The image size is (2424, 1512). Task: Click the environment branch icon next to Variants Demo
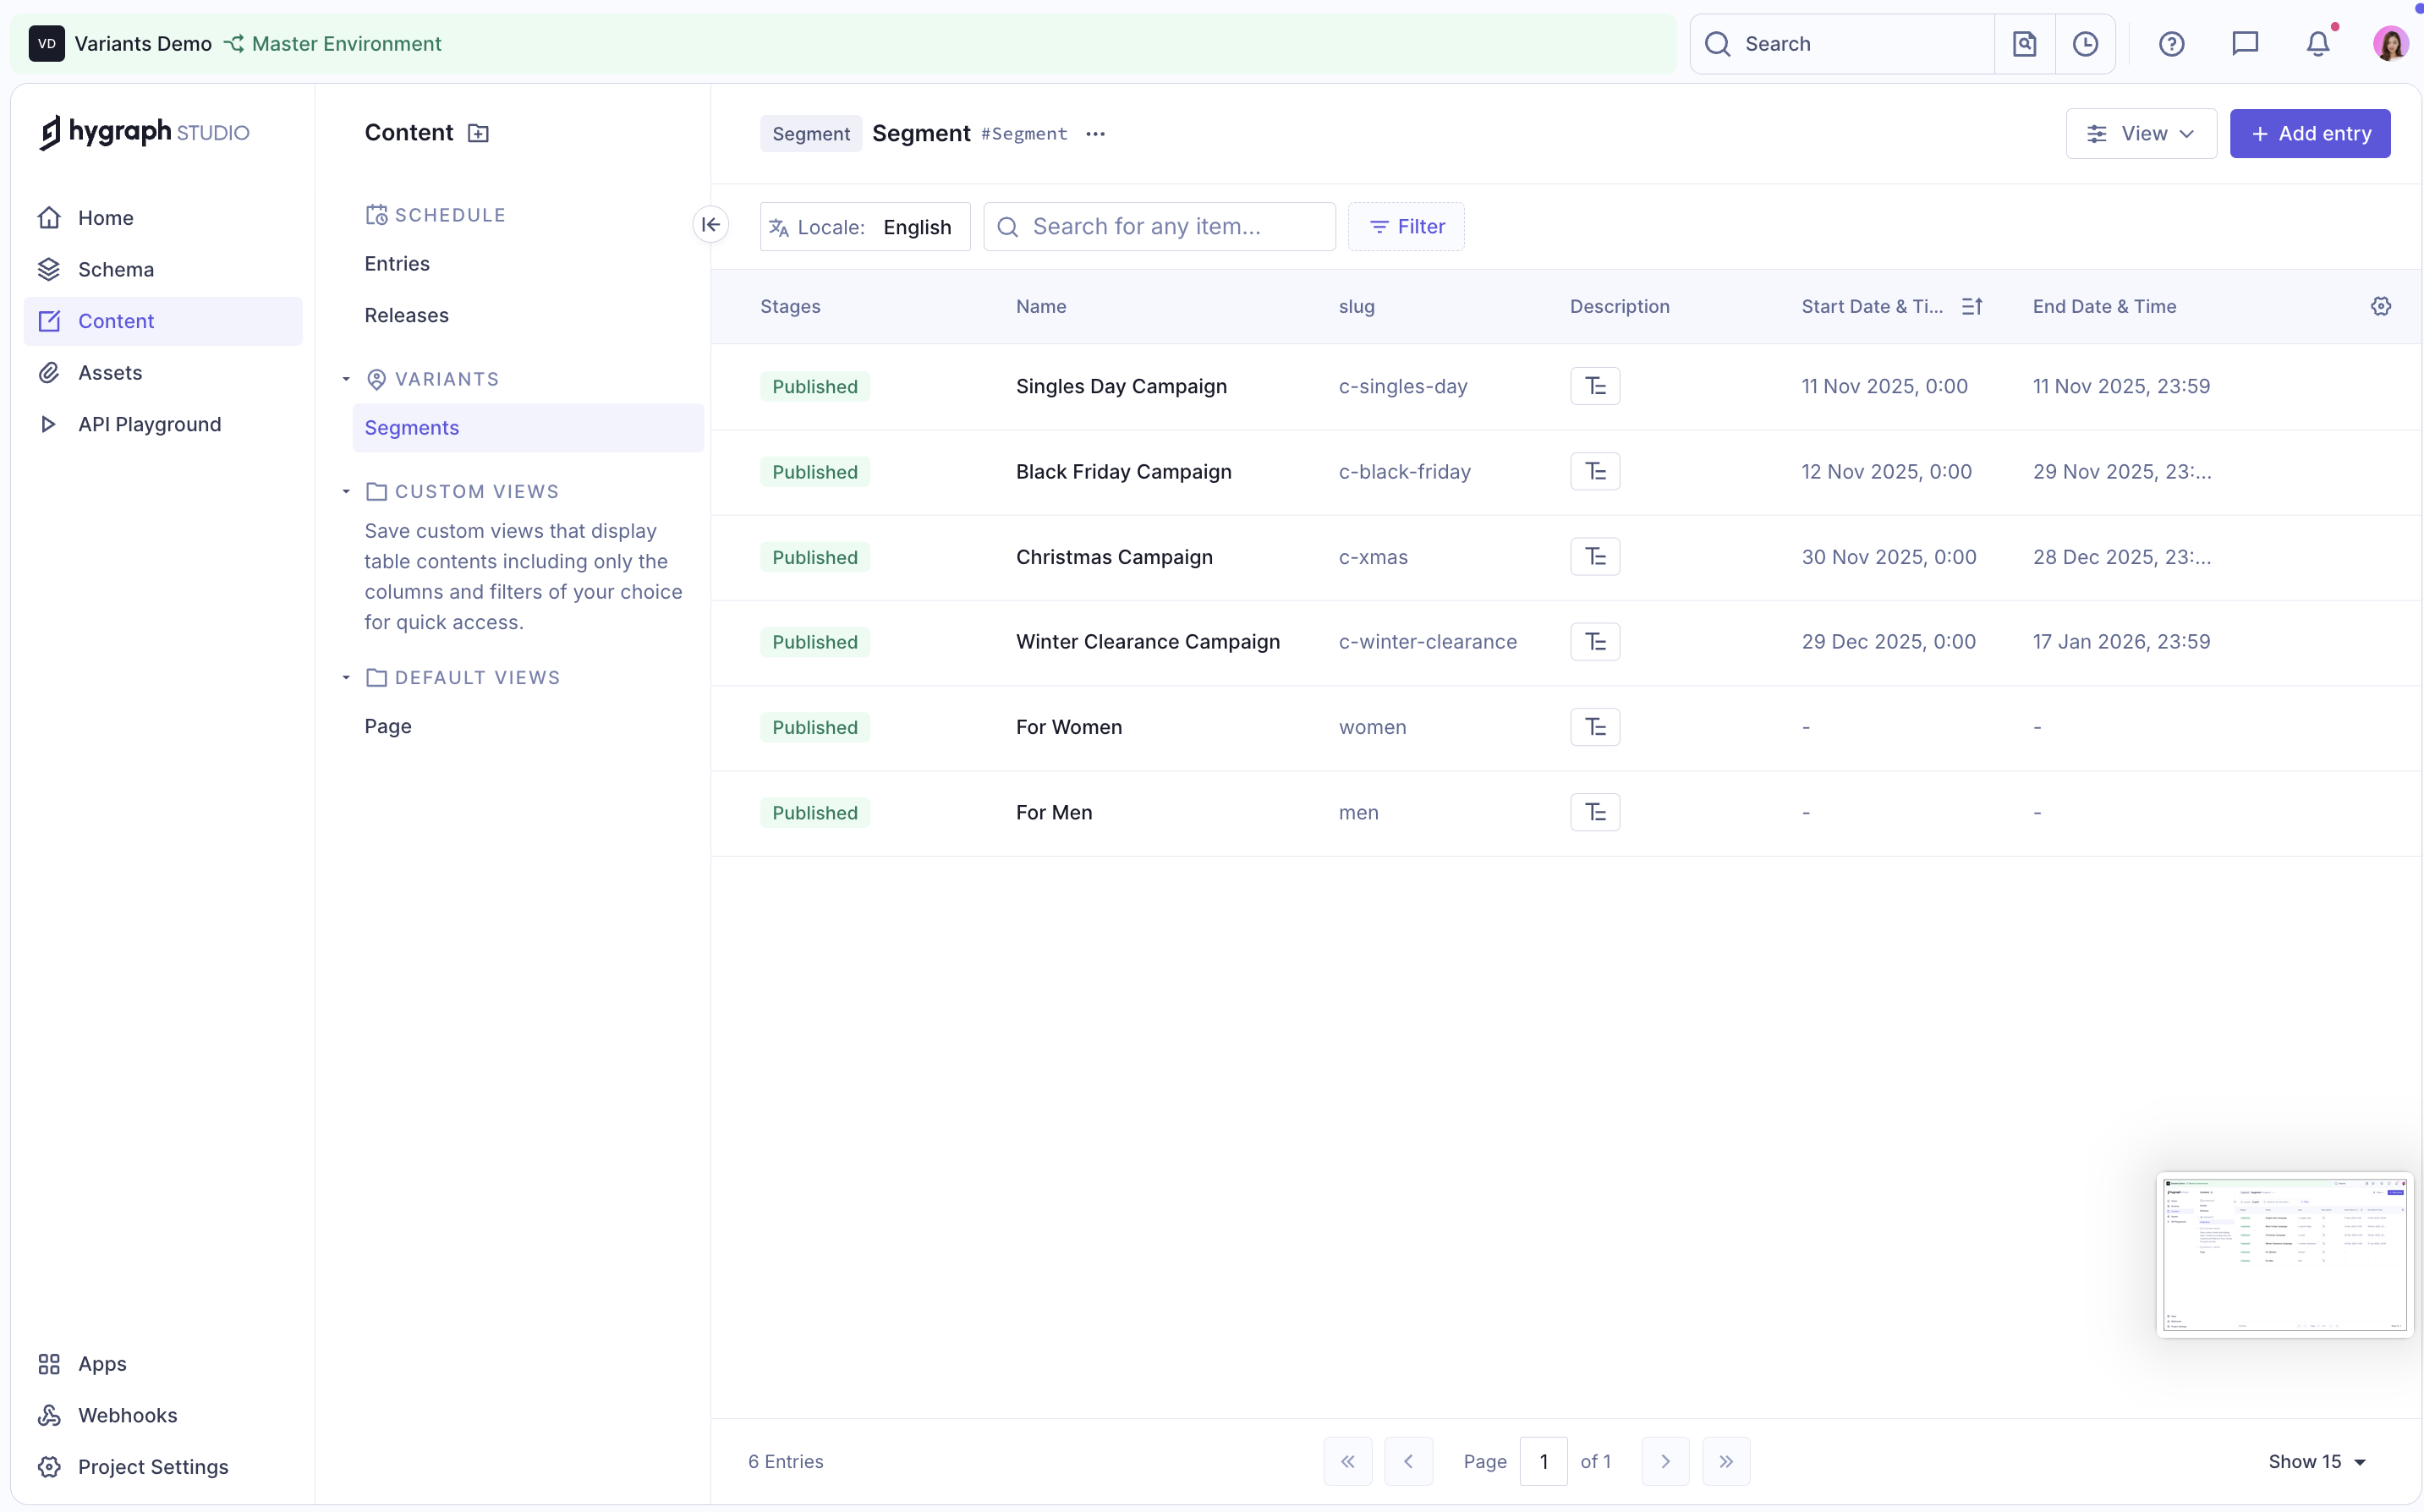click(x=234, y=43)
